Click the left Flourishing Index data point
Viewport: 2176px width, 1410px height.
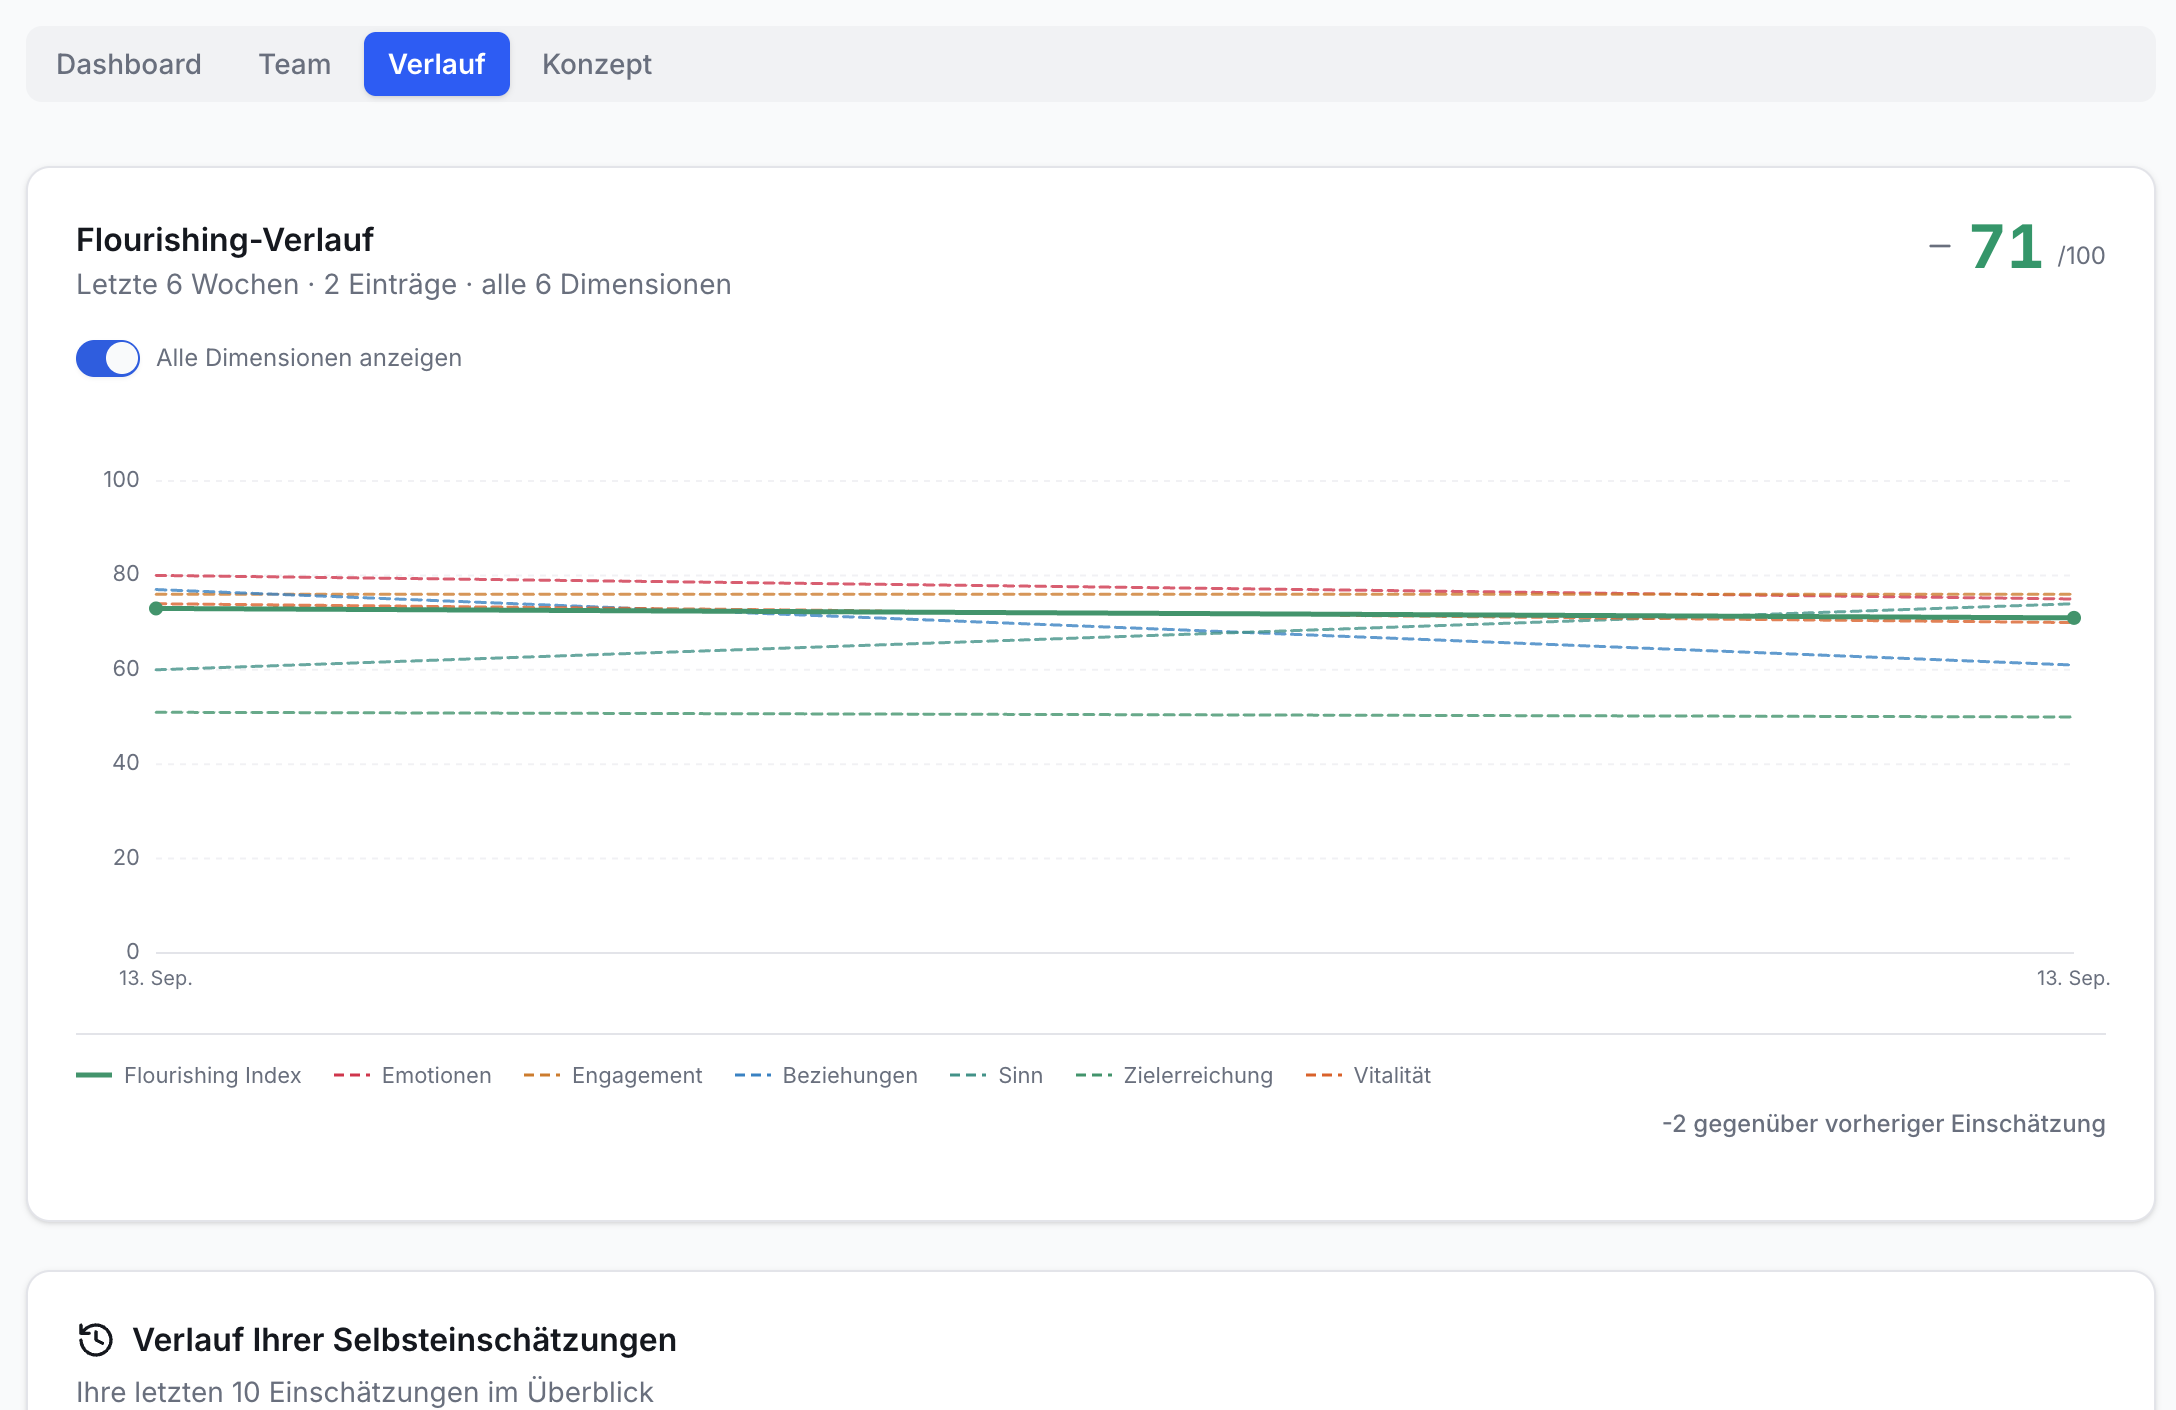[x=156, y=608]
